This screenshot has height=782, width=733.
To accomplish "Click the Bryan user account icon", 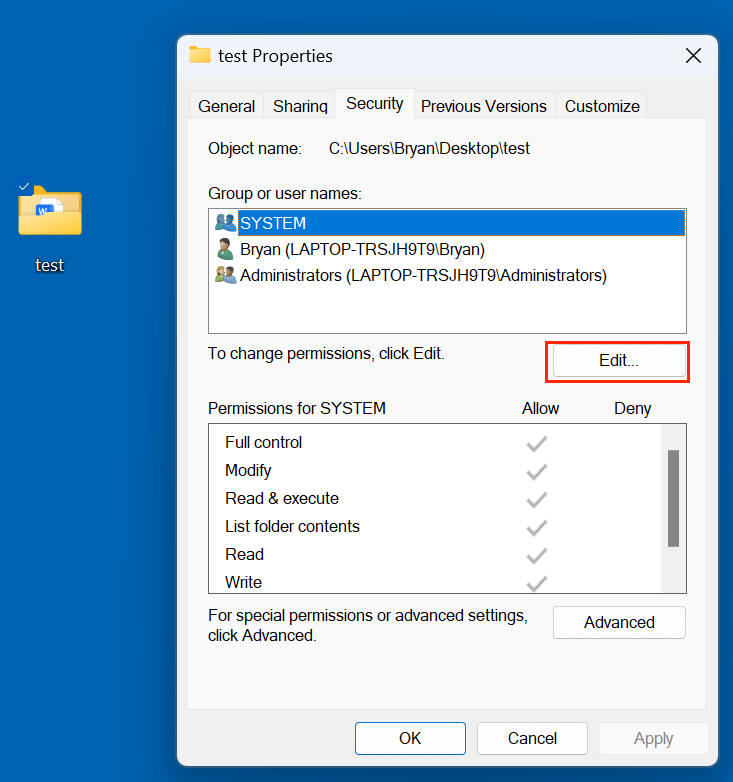I will (x=225, y=249).
